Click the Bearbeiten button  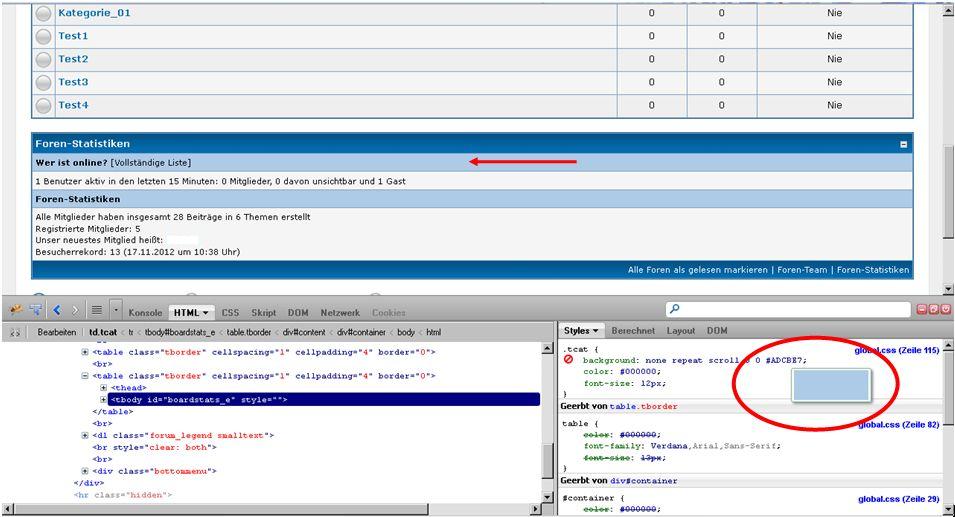point(57,332)
